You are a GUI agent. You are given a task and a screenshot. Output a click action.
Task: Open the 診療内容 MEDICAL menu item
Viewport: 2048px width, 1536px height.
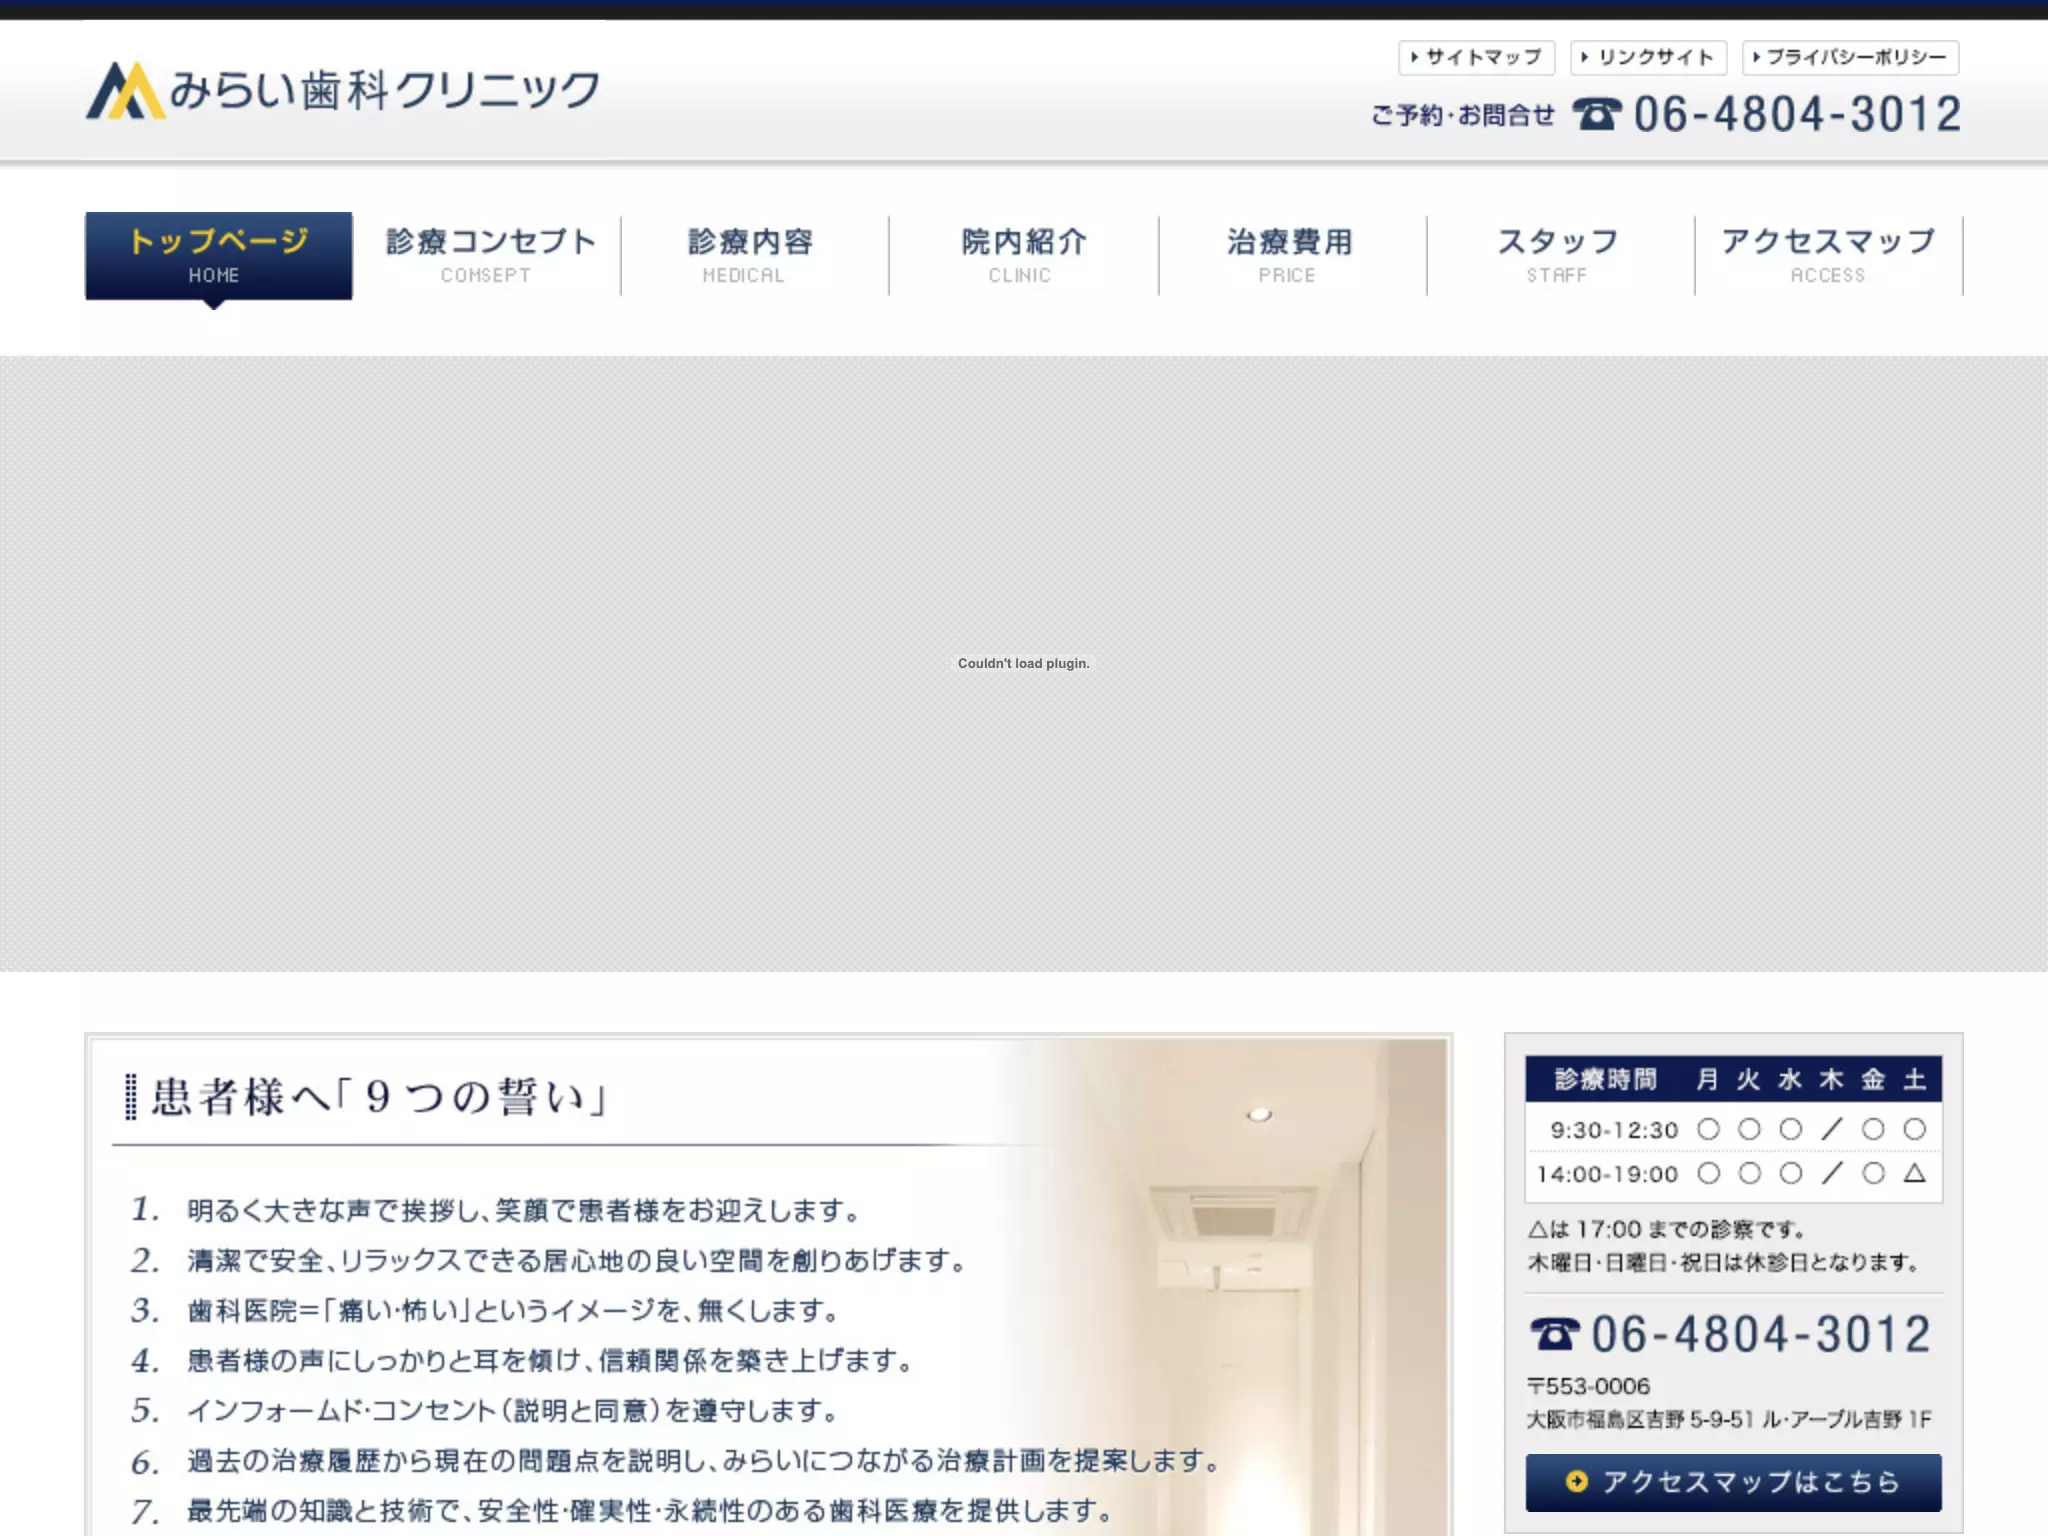[x=753, y=256]
